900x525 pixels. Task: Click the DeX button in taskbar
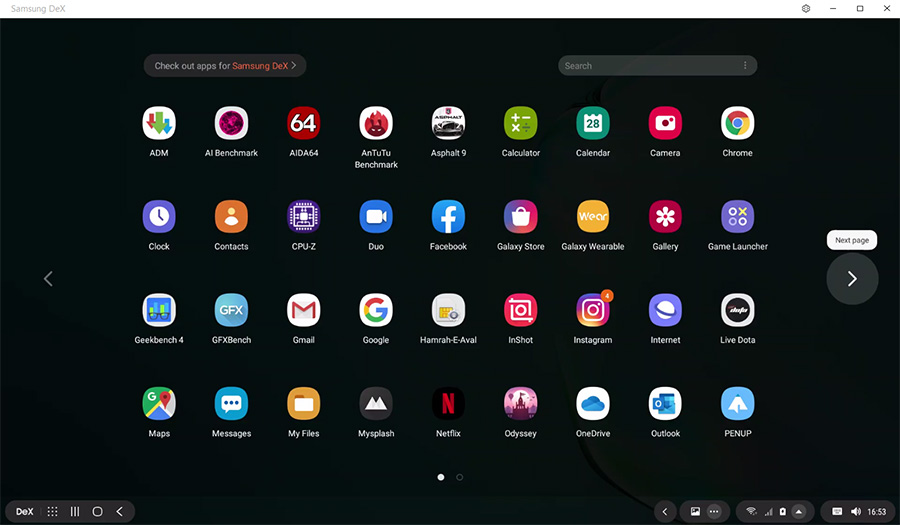point(24,511)
